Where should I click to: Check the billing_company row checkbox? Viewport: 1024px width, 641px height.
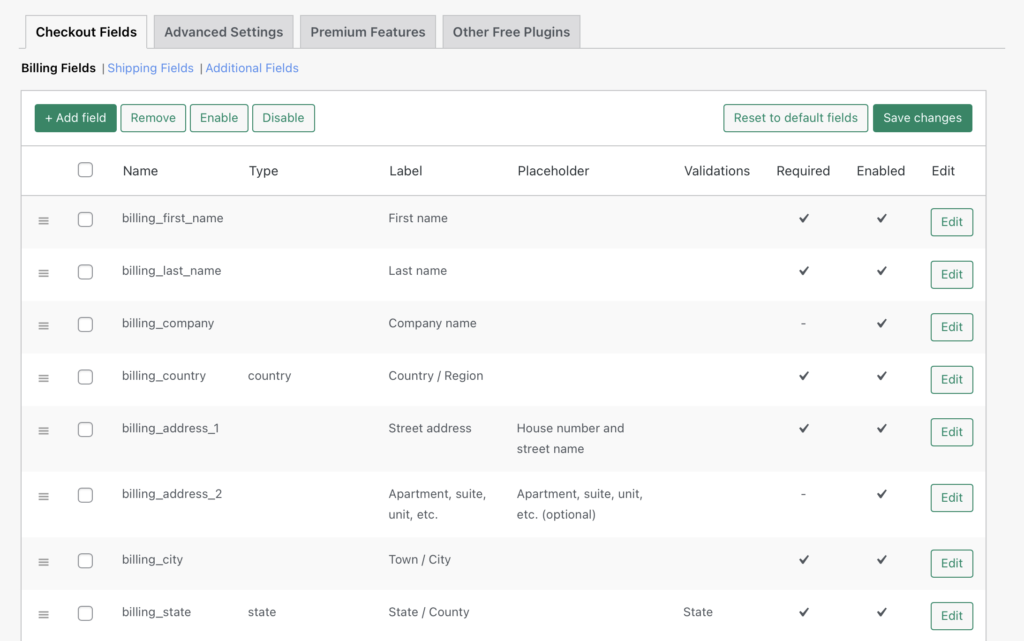click(85, 324)
